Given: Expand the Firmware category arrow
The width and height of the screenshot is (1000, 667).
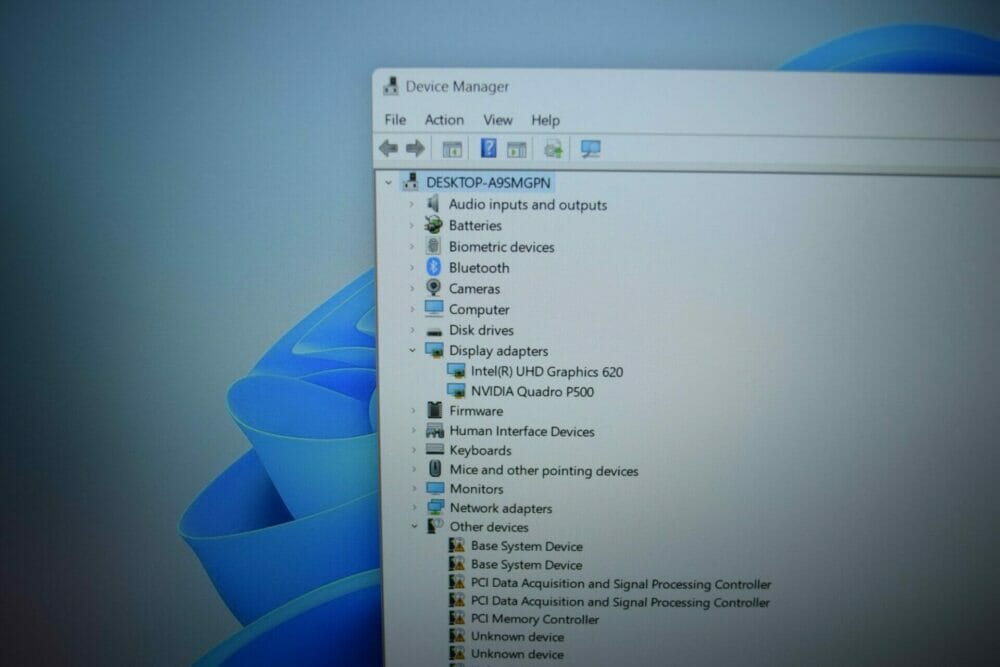Looking at the screenshot, I should tap(413, 411).
